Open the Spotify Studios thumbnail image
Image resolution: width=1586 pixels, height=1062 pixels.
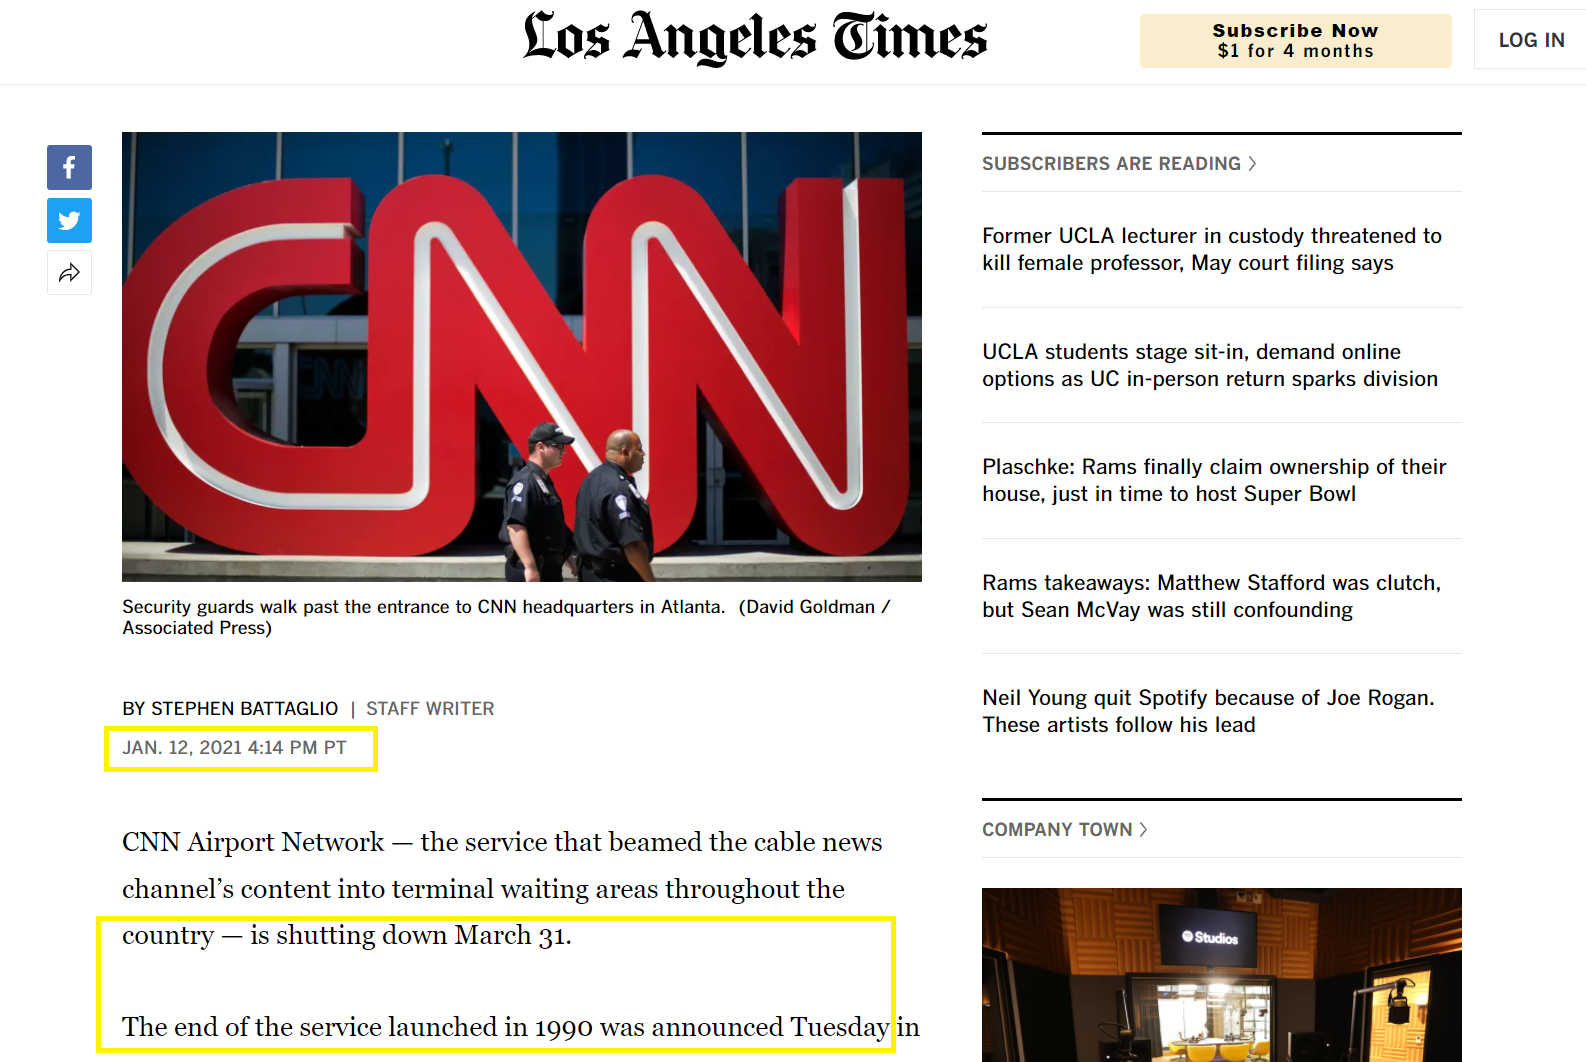click(x=1222, y=975)
